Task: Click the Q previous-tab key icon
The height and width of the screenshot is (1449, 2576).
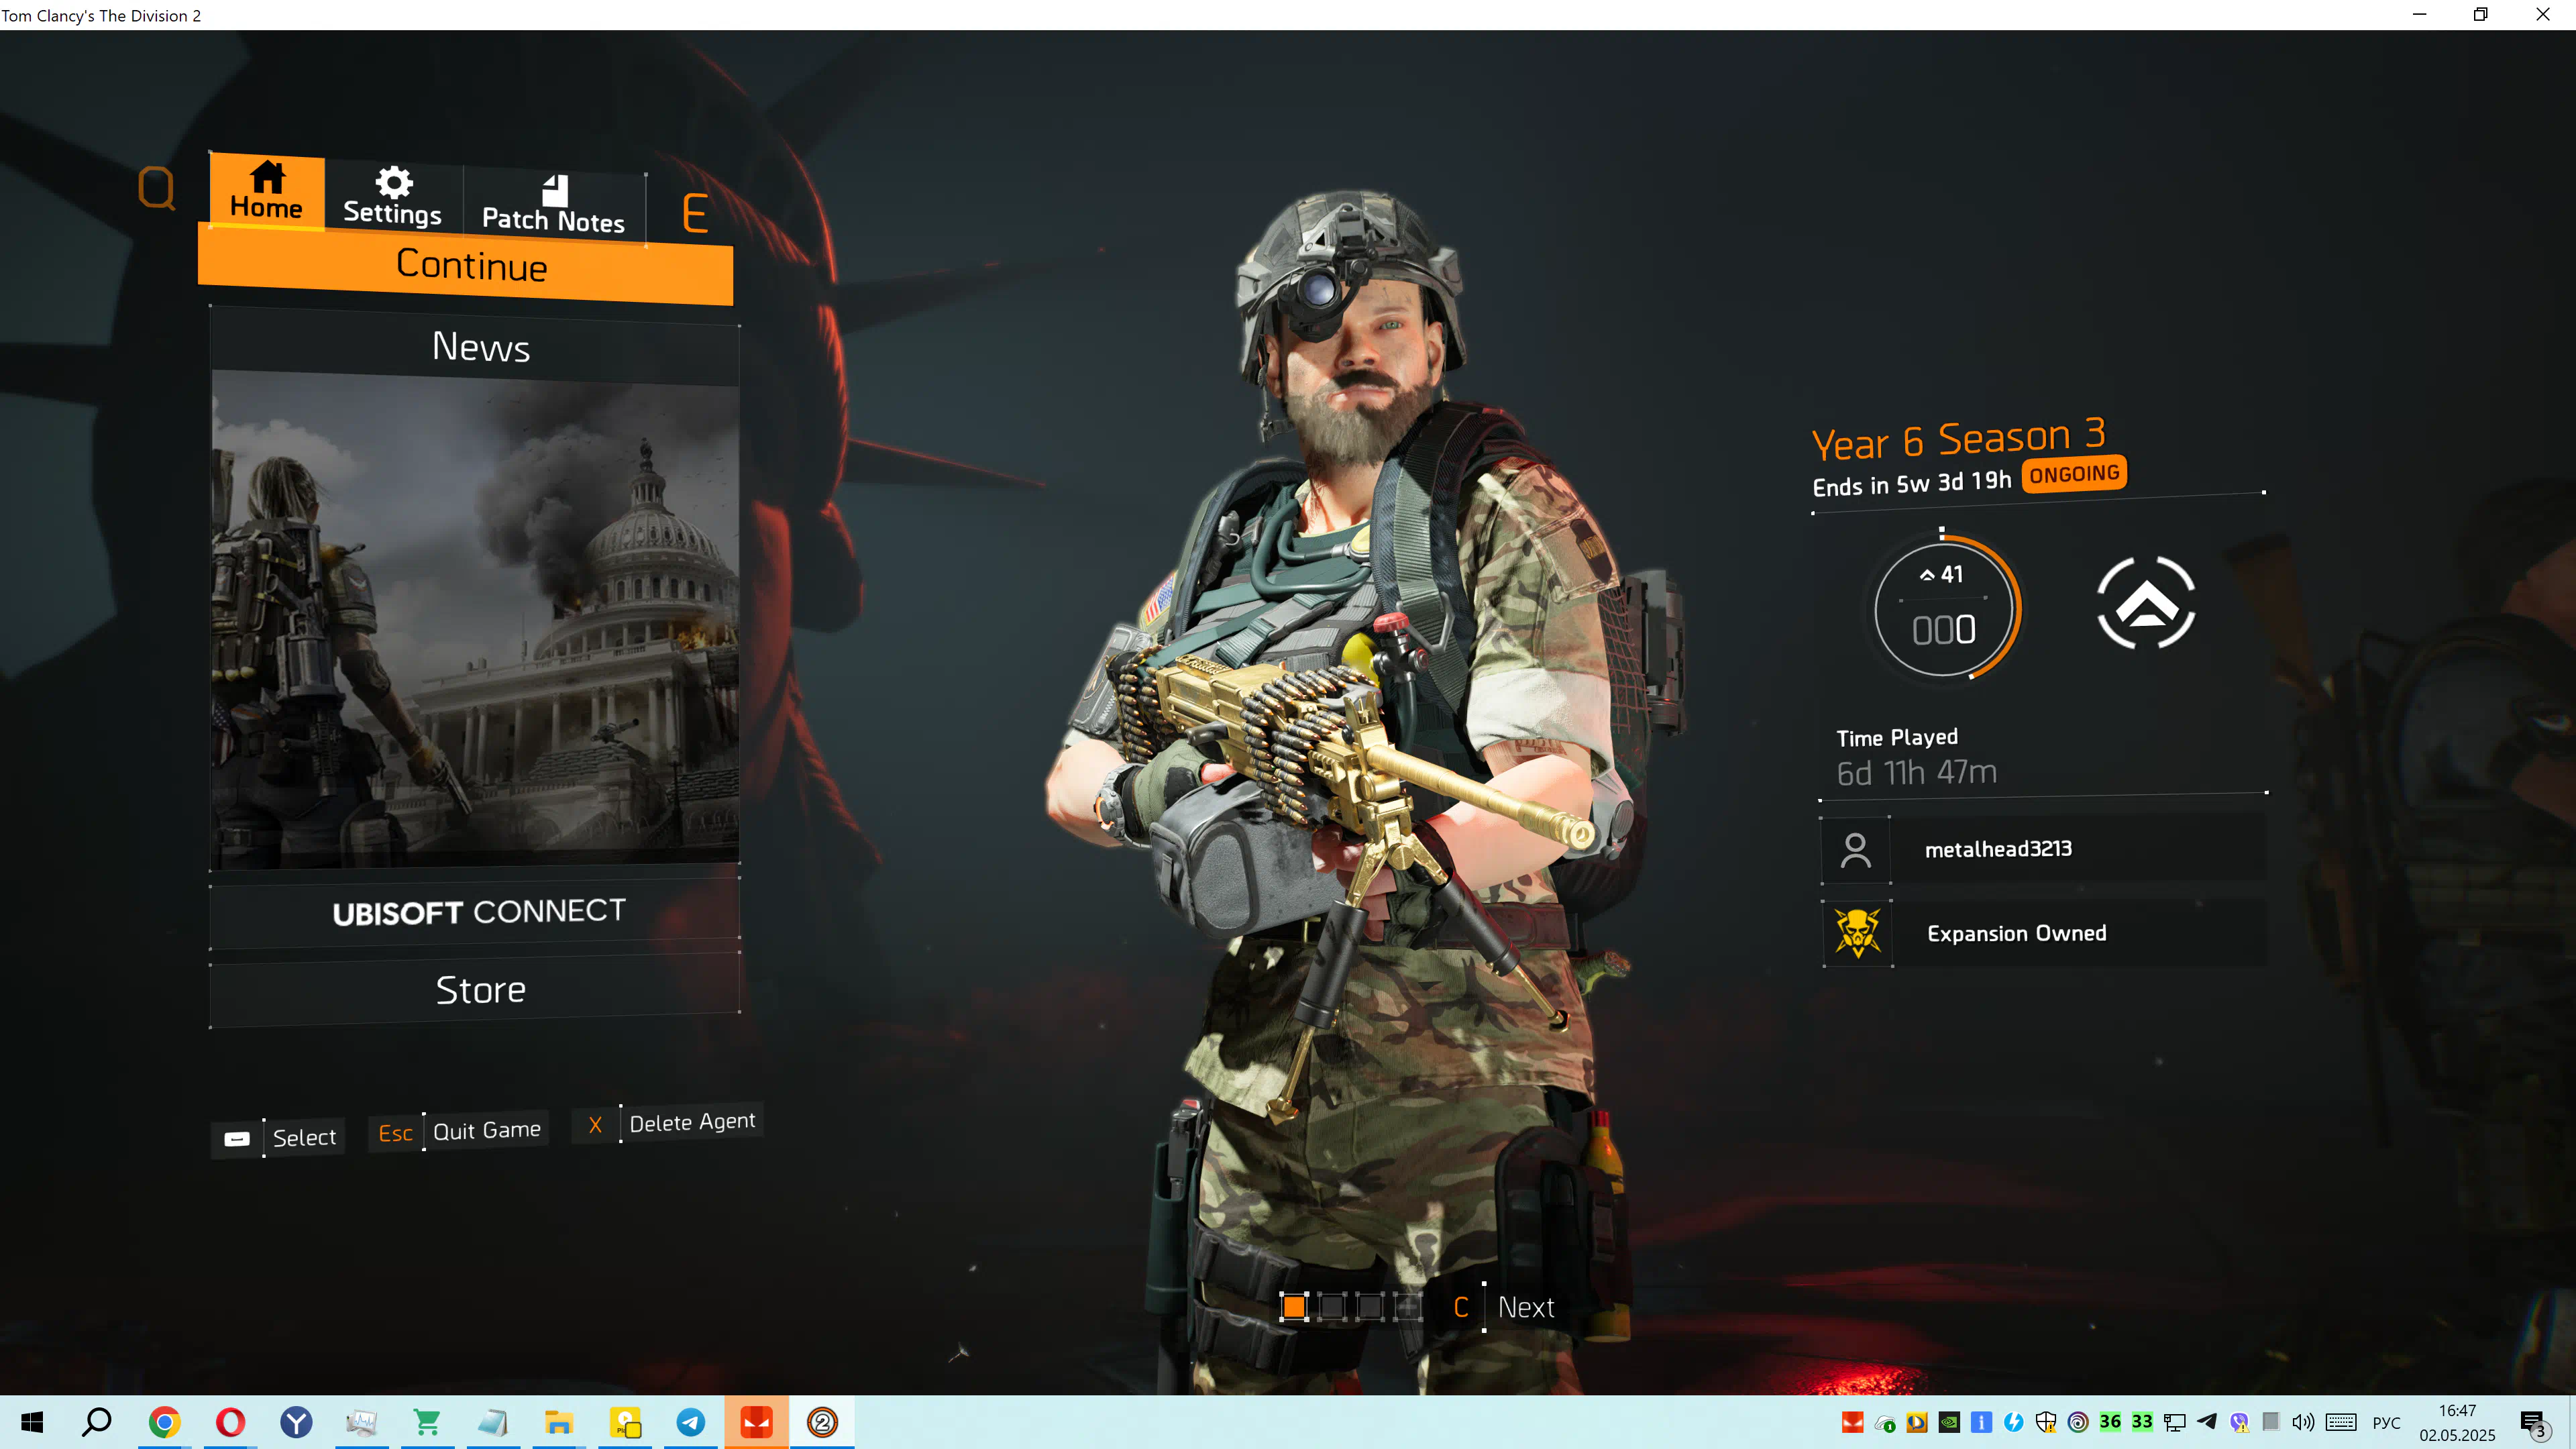Action: 157,187
